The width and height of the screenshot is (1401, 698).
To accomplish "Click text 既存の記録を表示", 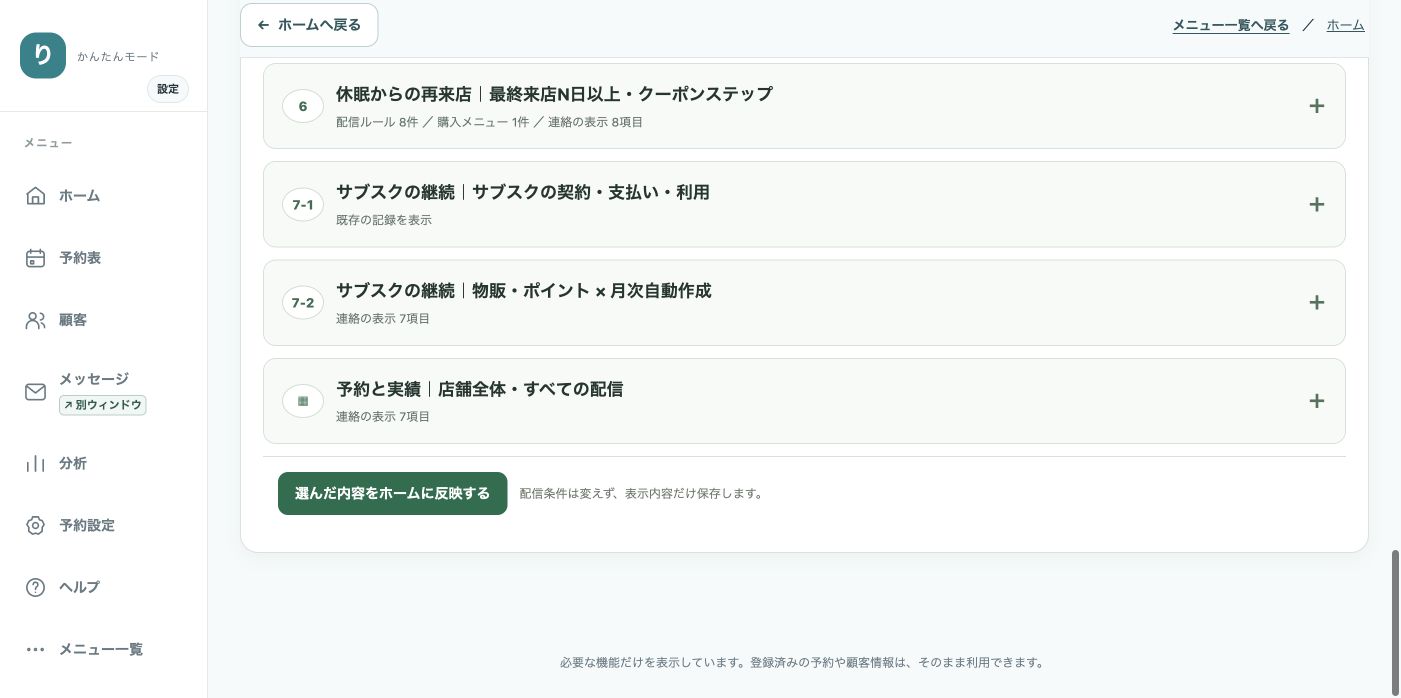I will coord(384,220).
